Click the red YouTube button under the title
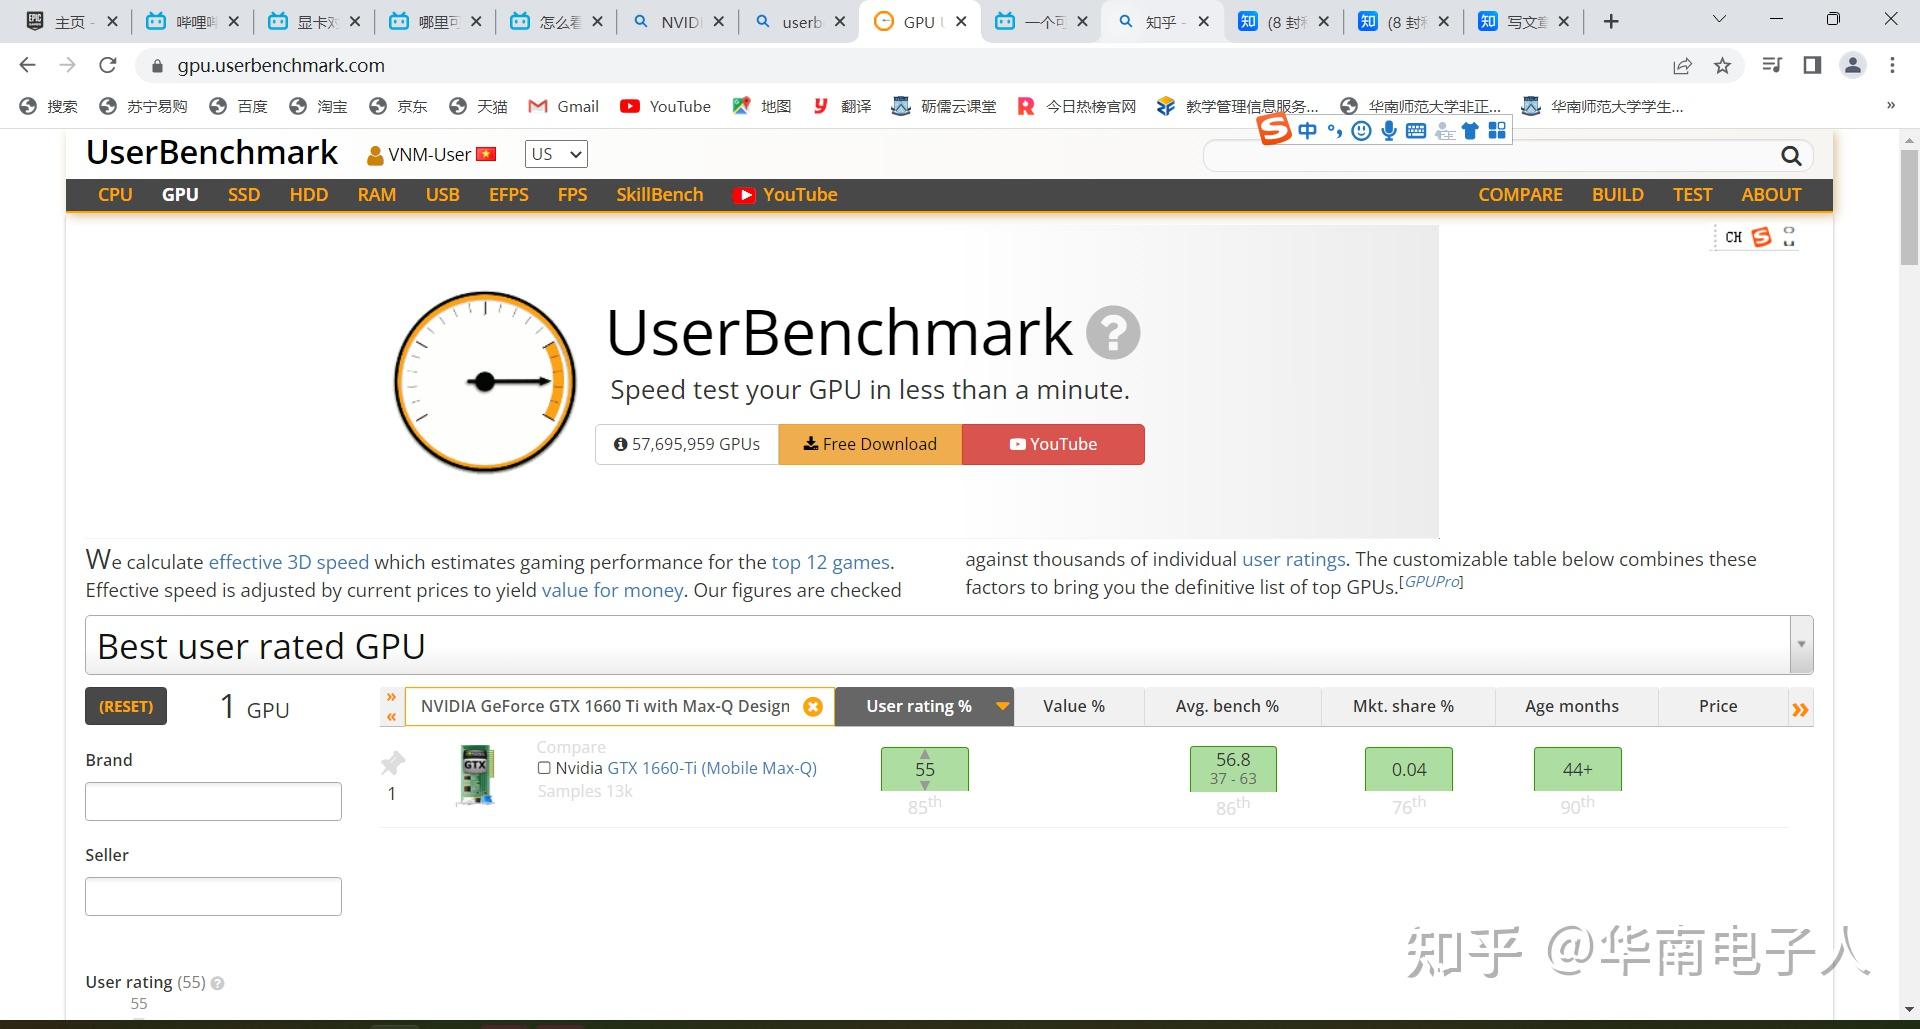This screenshot has height=1029, width=1920. [1053, 444]
